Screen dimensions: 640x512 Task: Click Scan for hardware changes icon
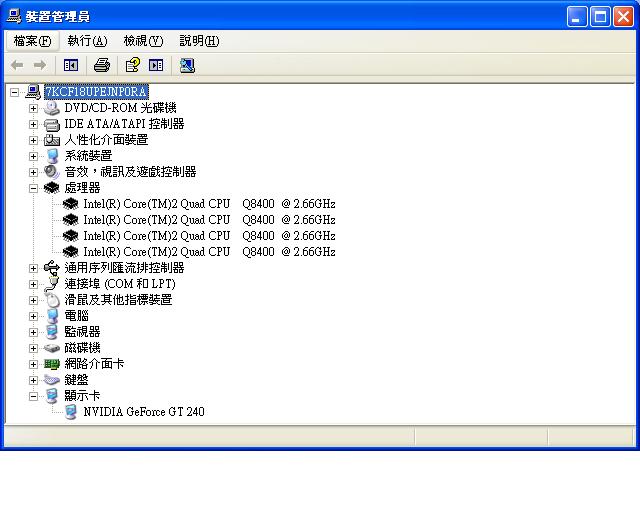click(x=187, y=65)
